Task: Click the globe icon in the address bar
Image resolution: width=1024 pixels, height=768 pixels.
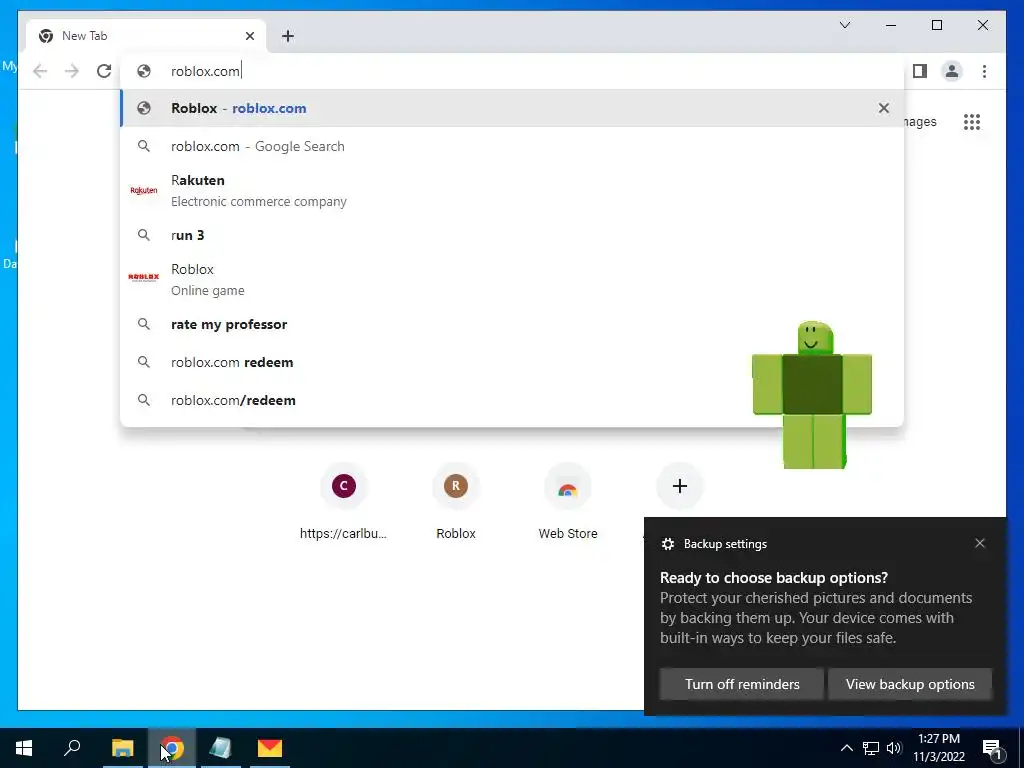Action: 144,71
